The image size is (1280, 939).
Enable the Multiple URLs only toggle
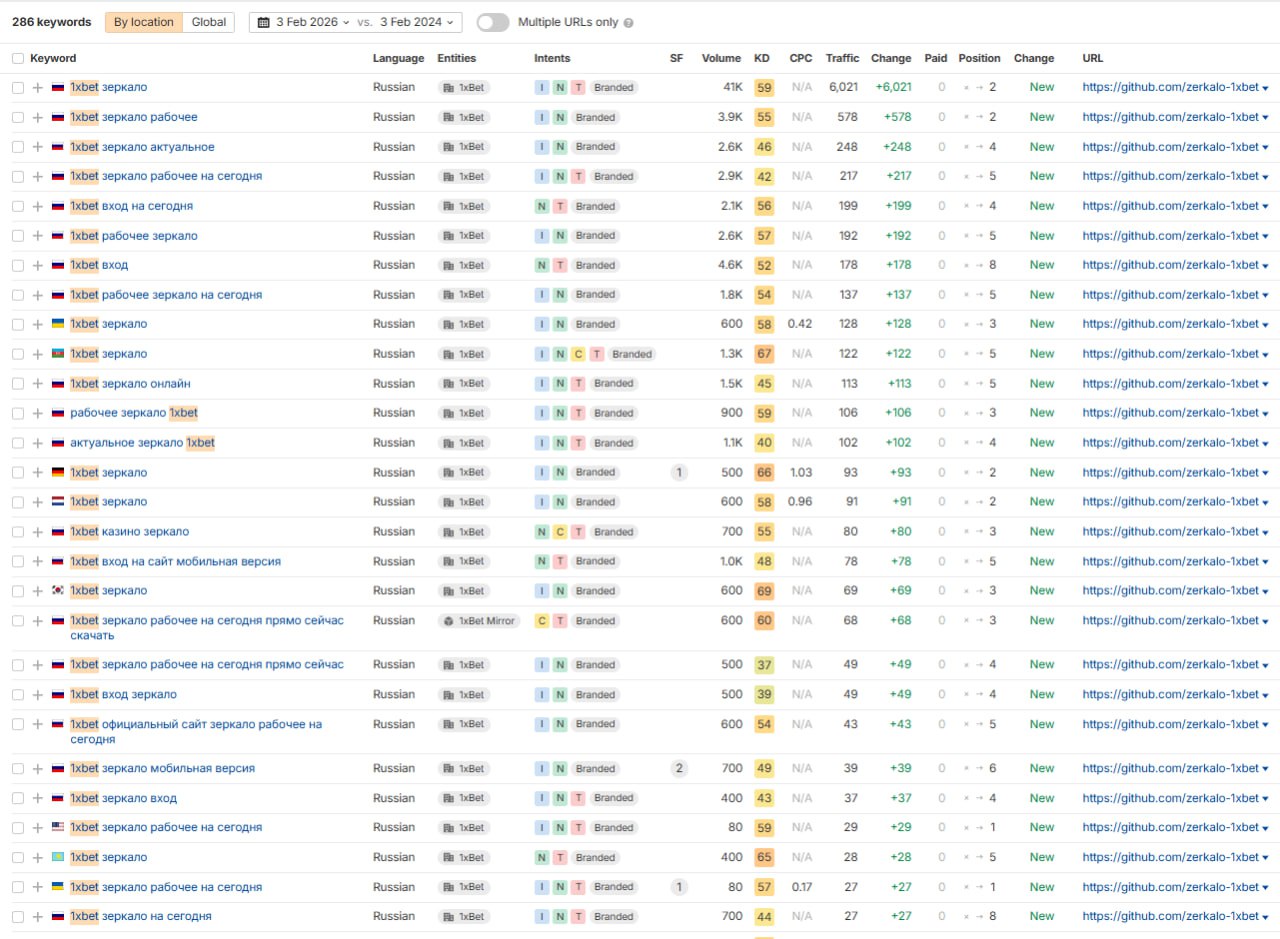tap(493, 22)
